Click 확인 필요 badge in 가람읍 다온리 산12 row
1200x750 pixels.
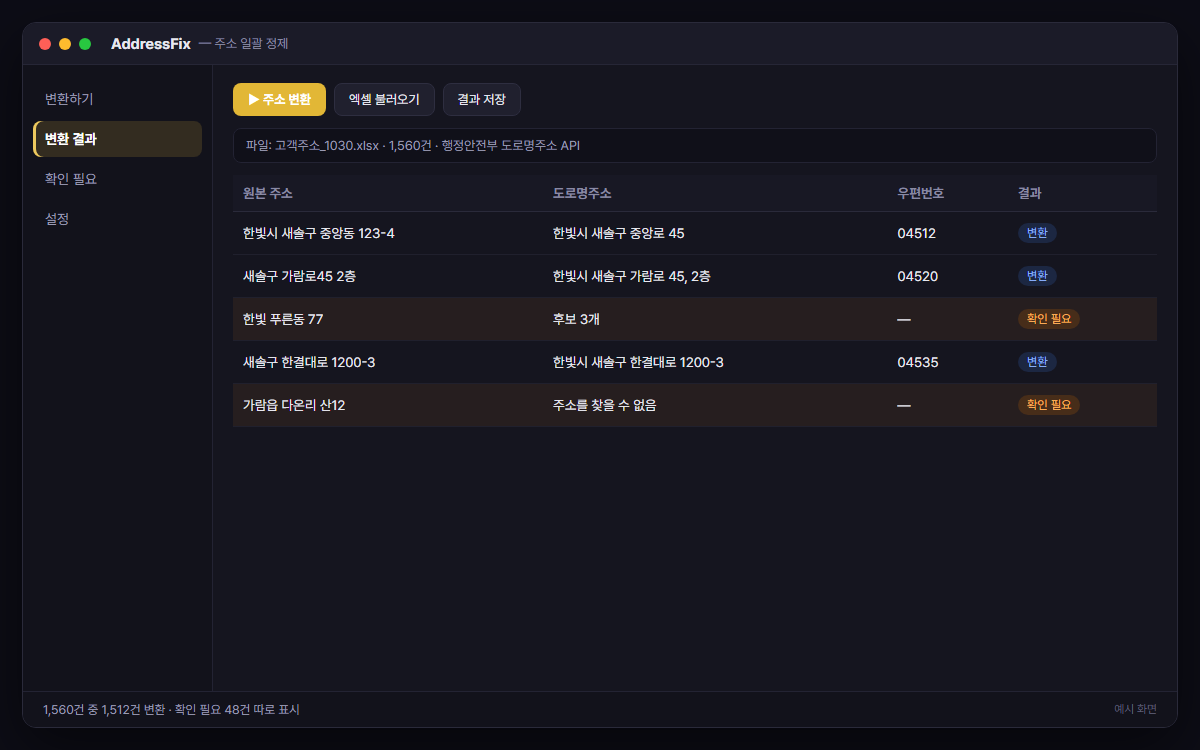coord(1049,405)
